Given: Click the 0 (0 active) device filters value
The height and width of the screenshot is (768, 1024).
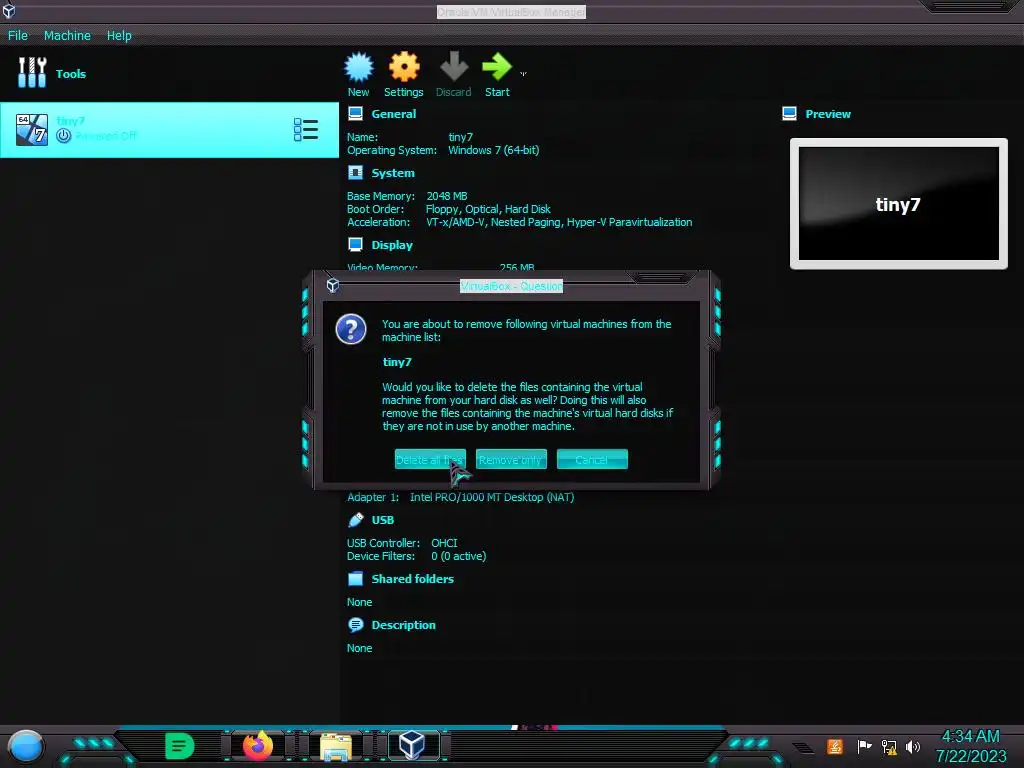Looking at the screenshot, I should [x=458, y=556].
